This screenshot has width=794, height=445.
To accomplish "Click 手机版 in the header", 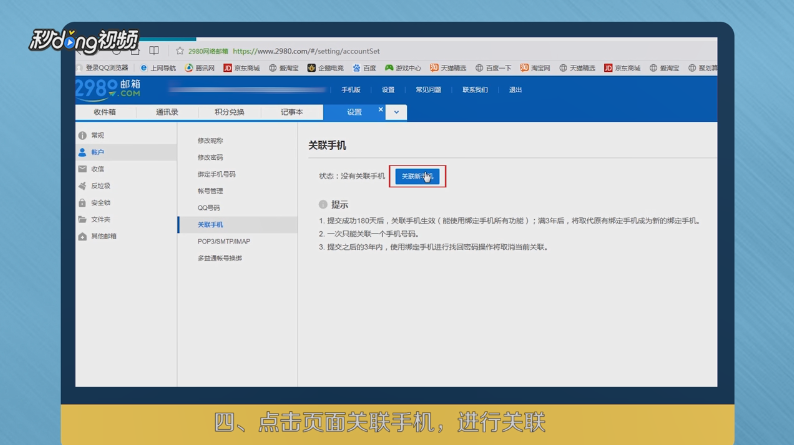I will (x=351, y=90).
